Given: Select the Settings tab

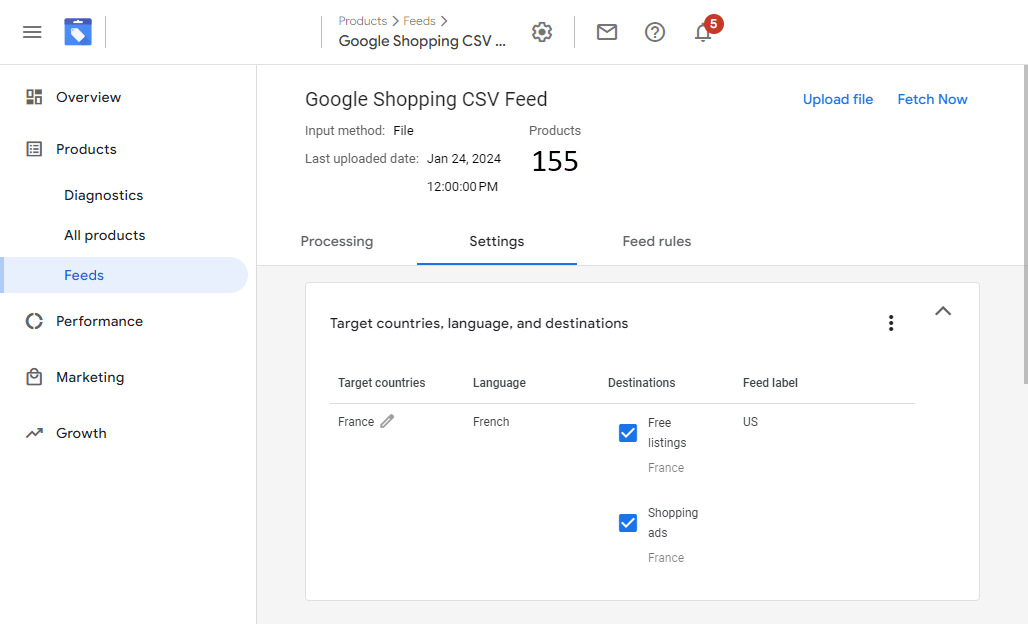Looking at the screenshot, I should (497, 241).
